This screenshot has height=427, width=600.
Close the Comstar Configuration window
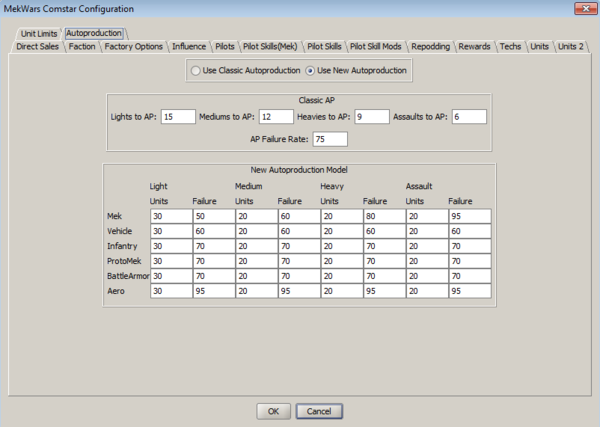(x=580, y=8)
